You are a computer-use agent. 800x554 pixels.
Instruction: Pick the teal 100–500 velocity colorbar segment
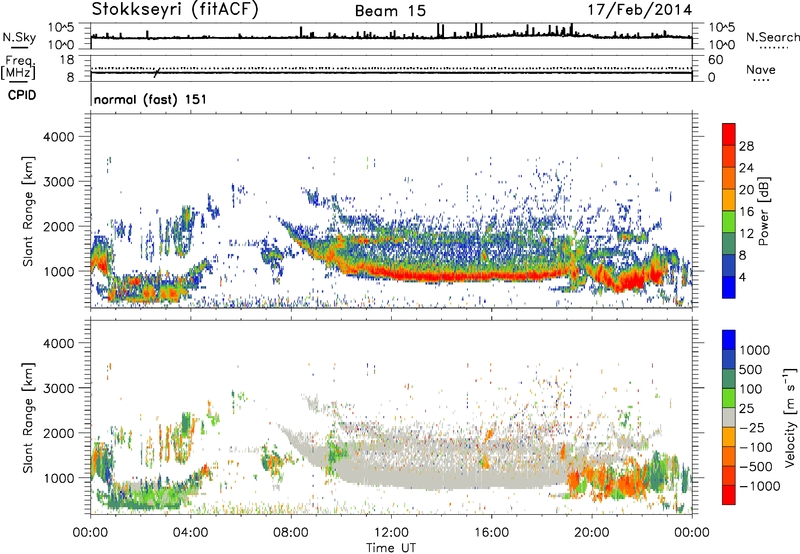click(x=729, y=379)
